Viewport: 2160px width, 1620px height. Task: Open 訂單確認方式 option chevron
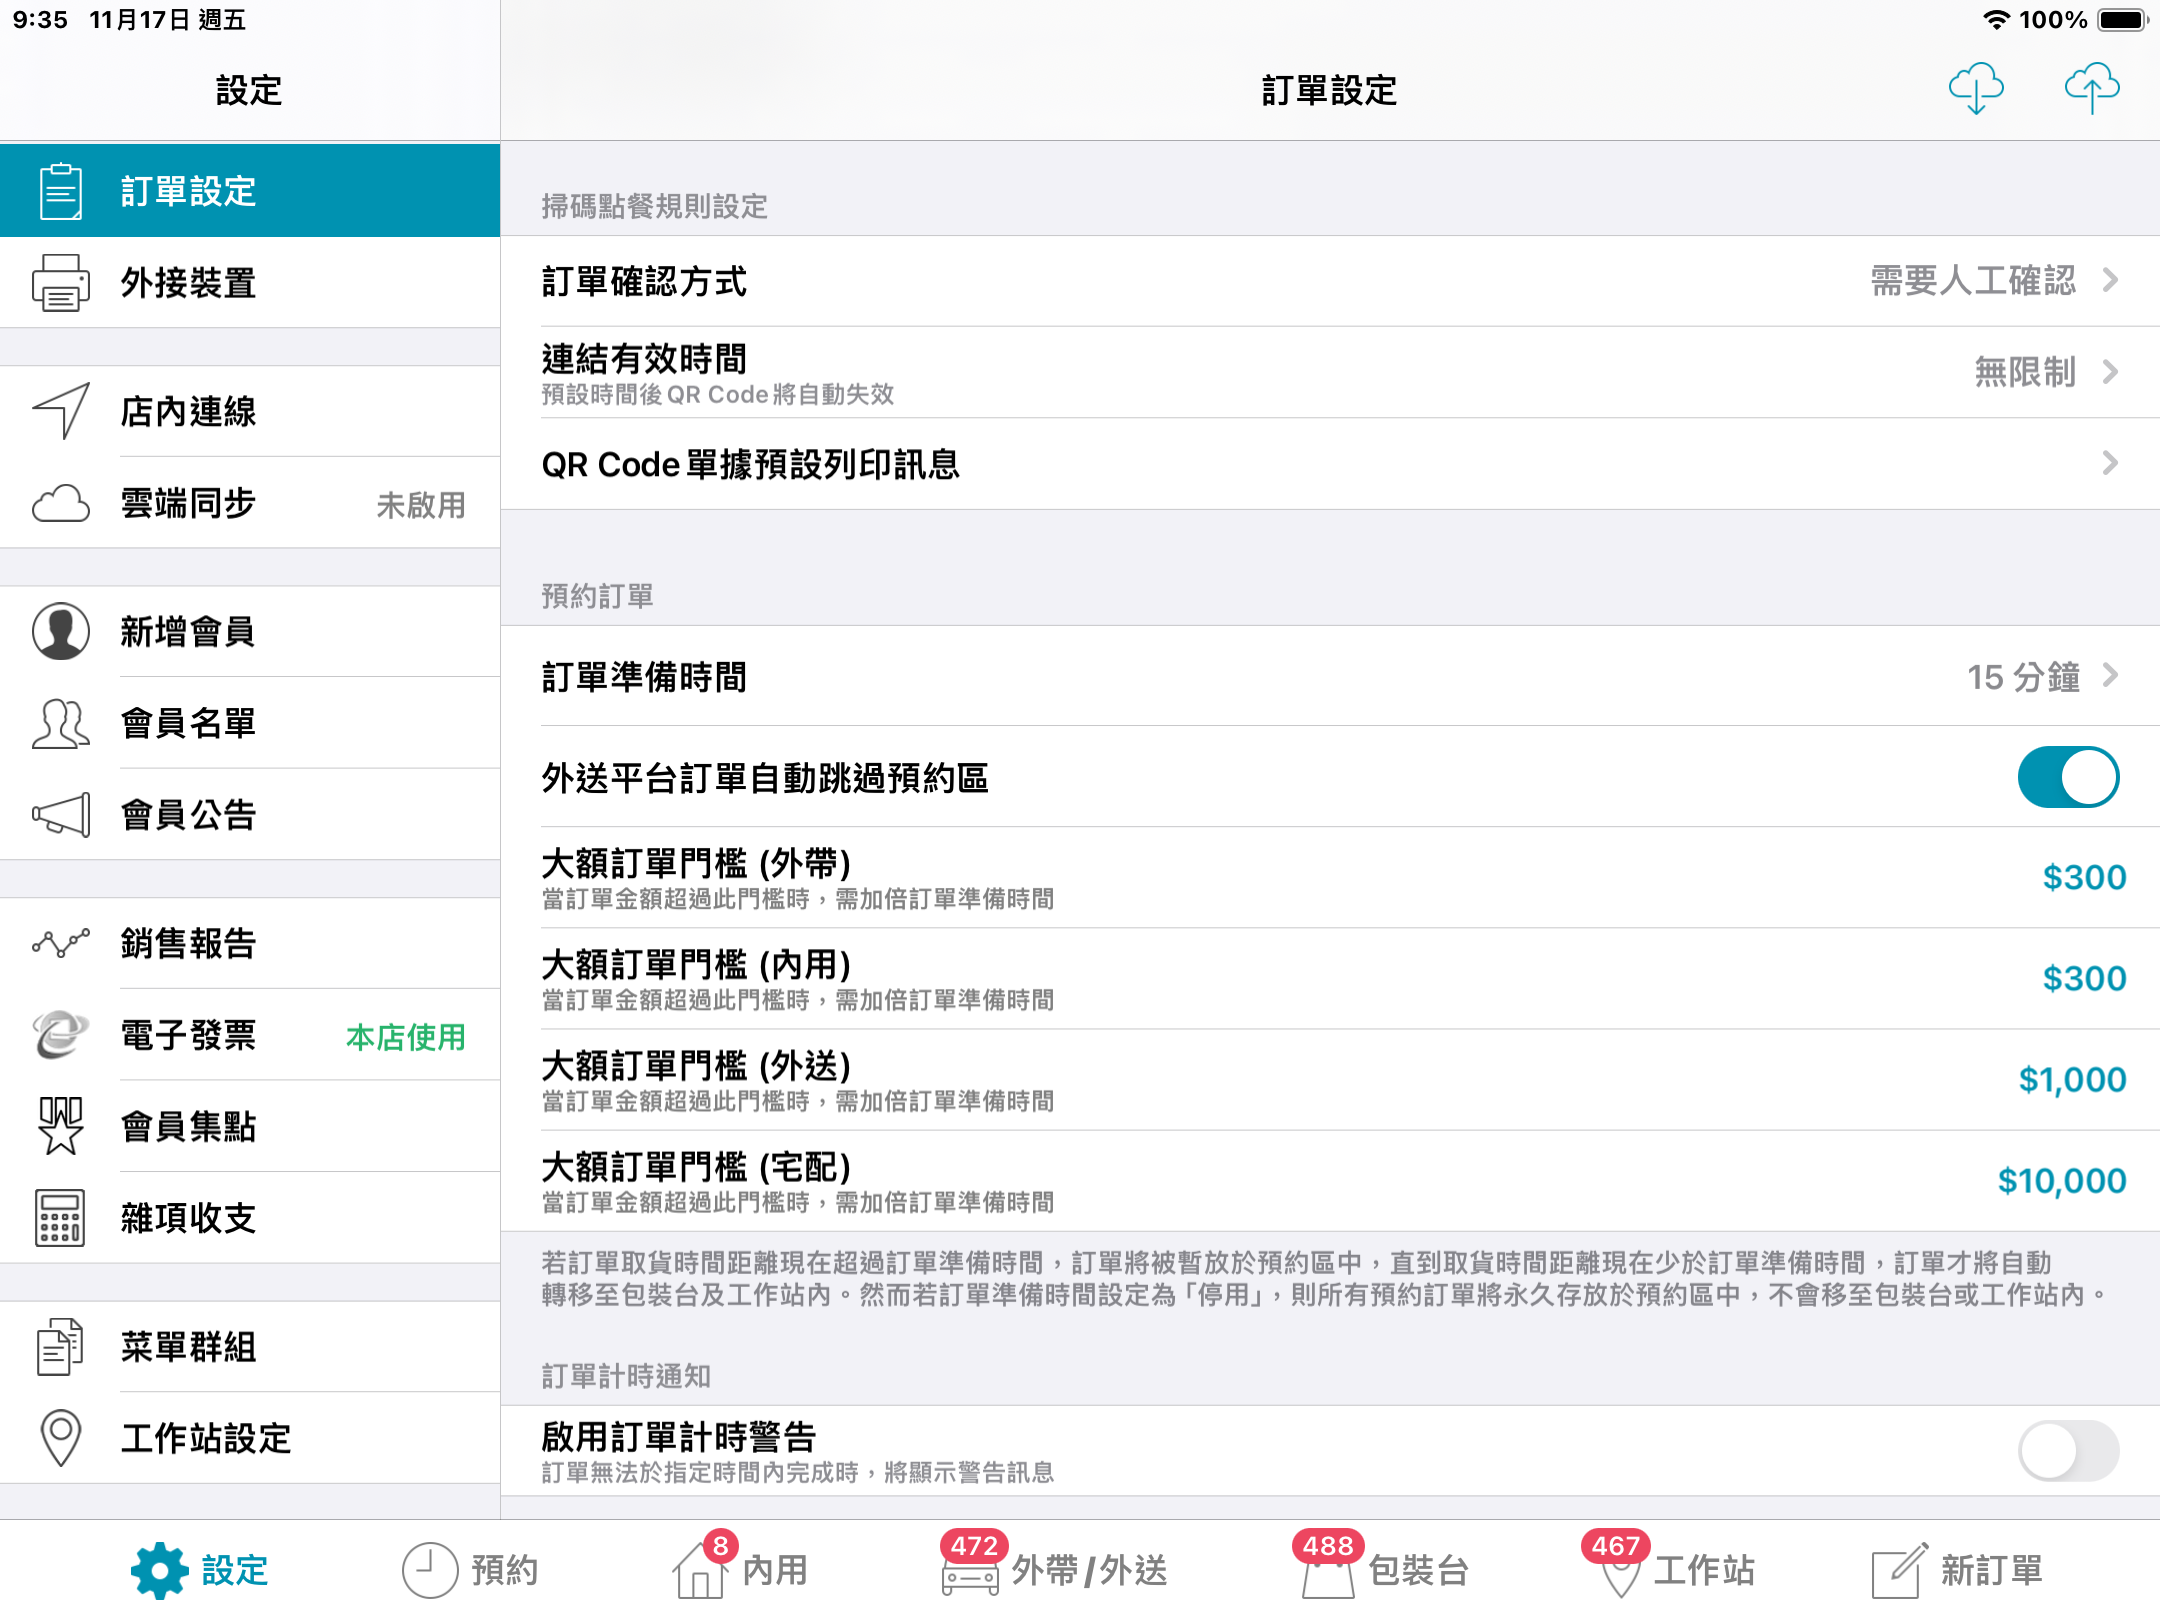(2109, 280)
